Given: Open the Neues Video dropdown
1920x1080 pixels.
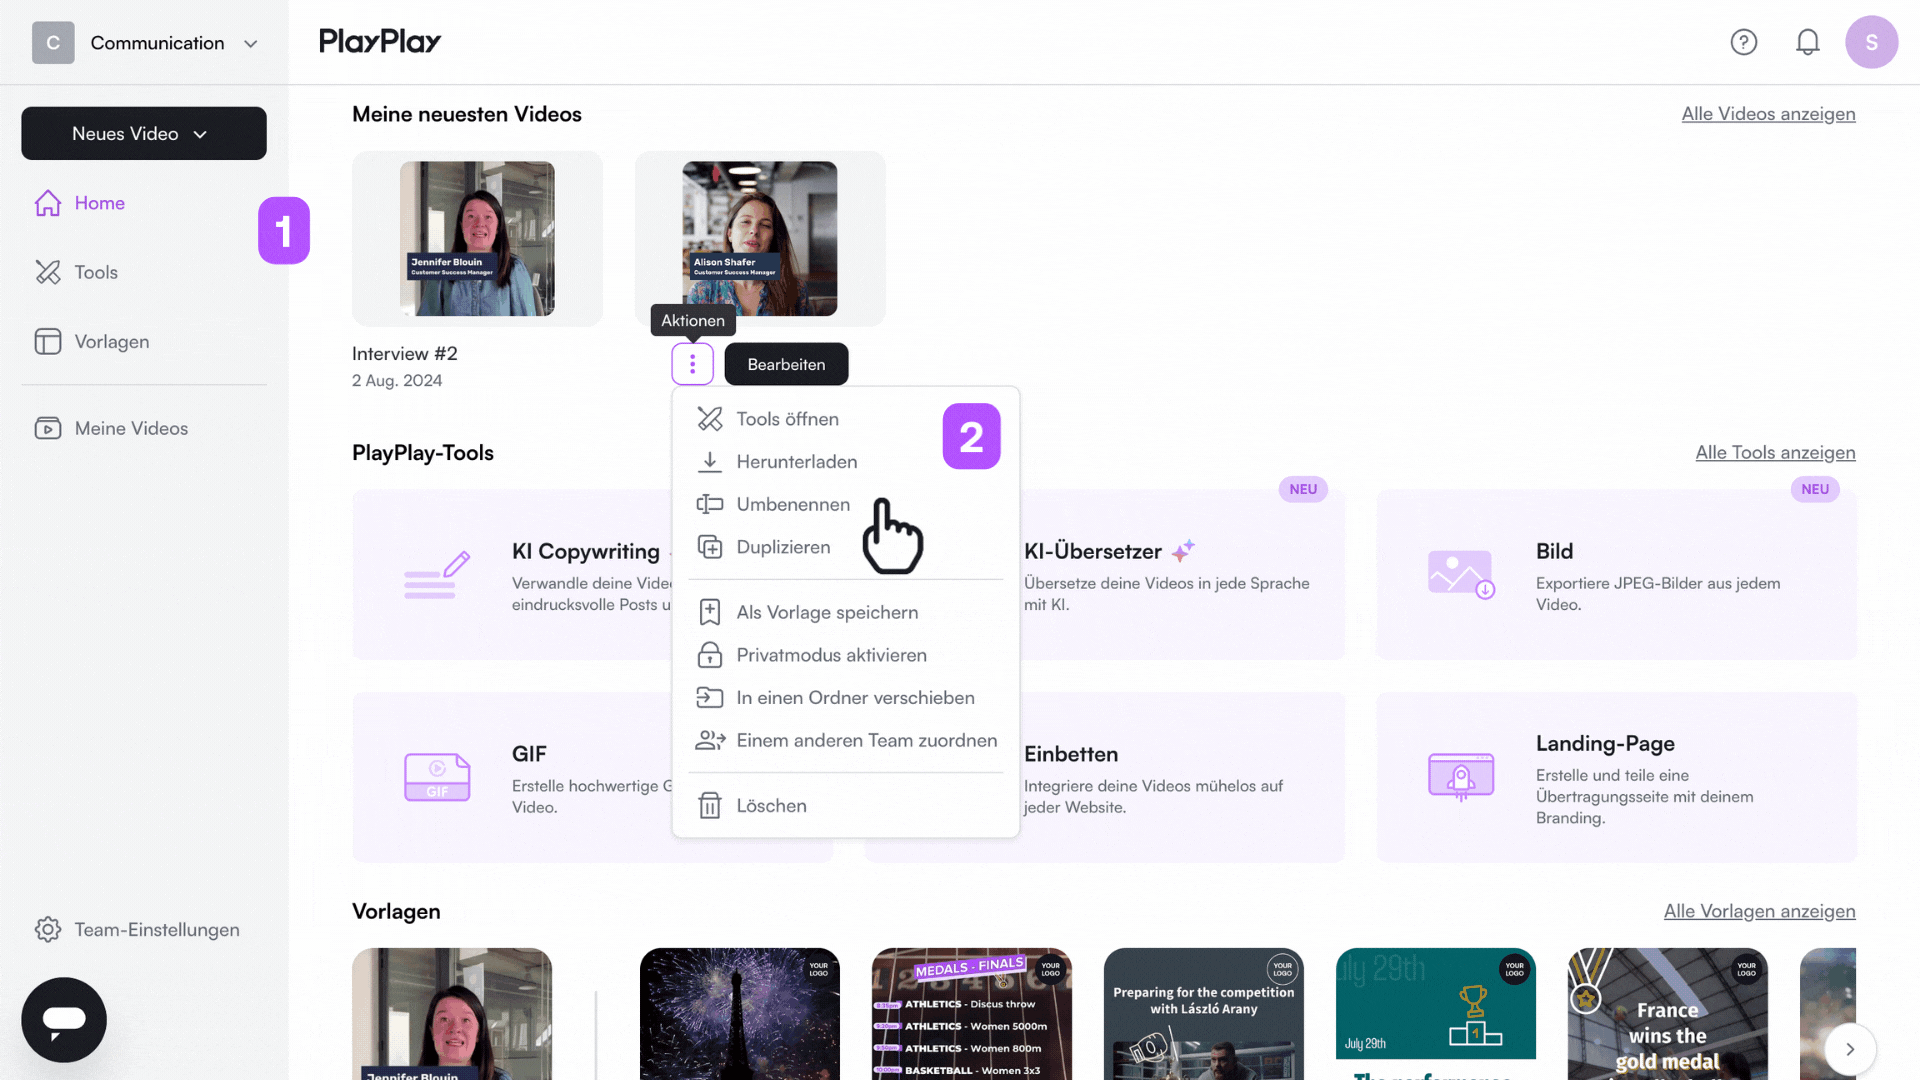Looking at the screenshot, I should click(144, 133).
